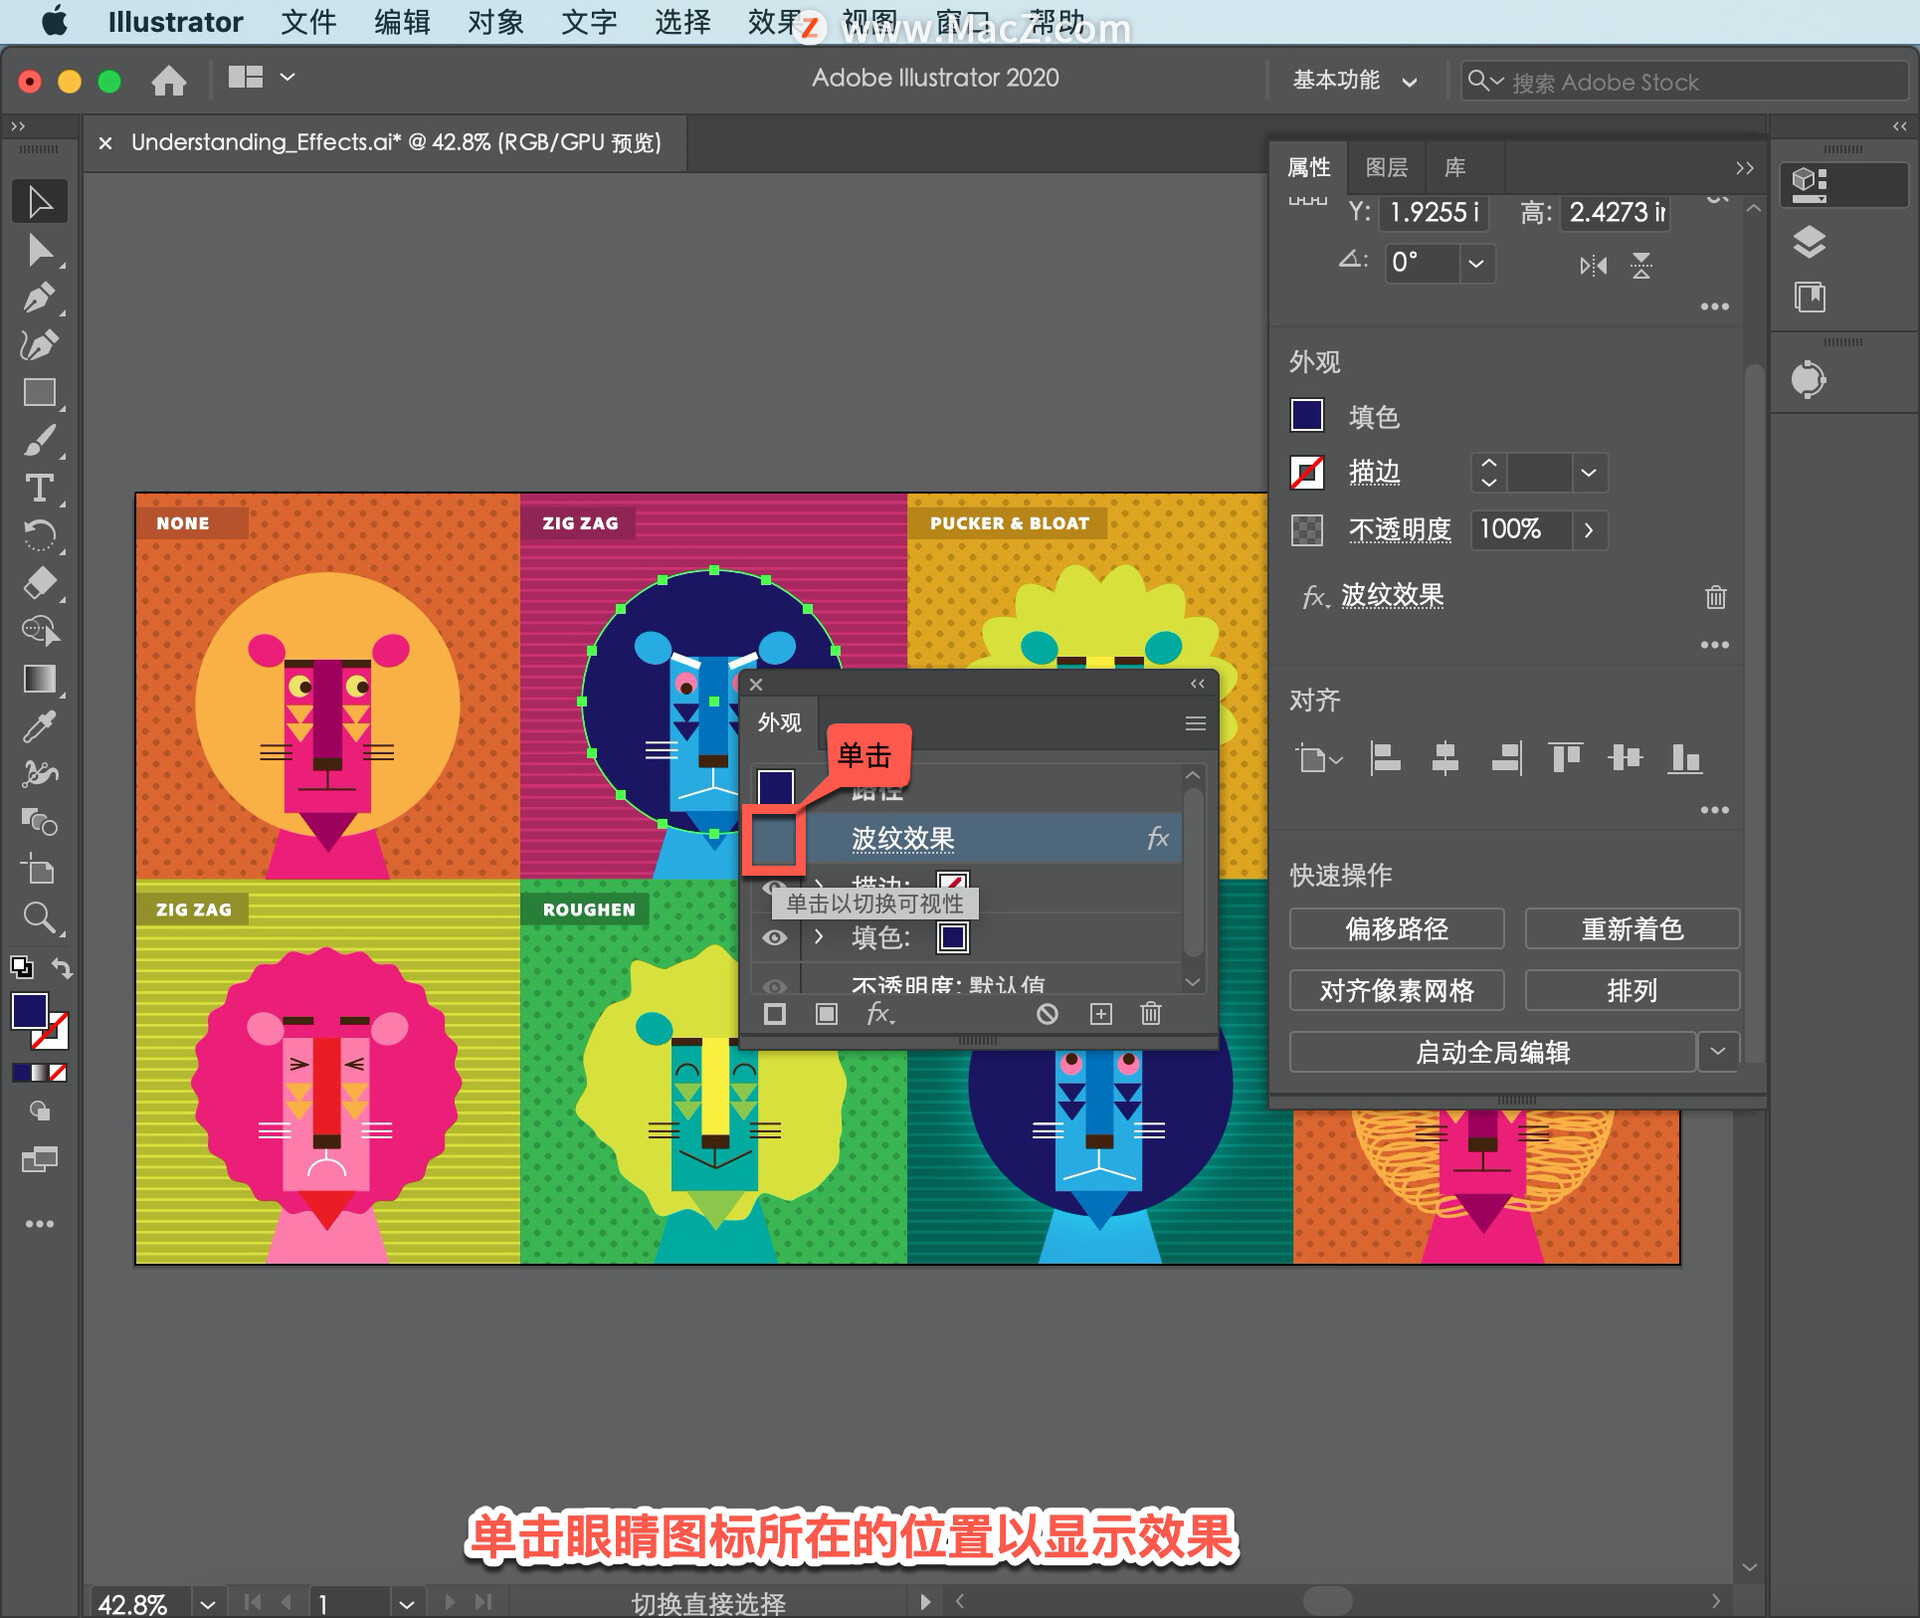Select the Rectangle tool
Image resolution: width=1920 pixels, height=1618 pixels.
pyautogui.click(x=40, y=393)
